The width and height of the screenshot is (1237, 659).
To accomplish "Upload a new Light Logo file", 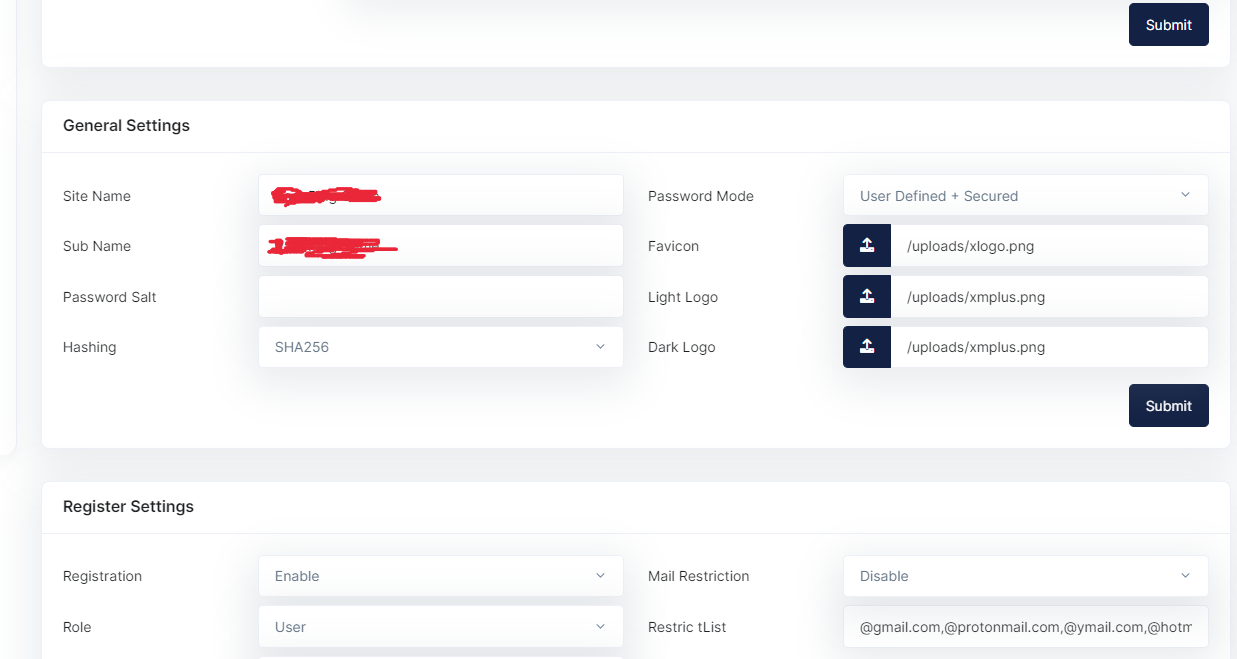I will click(x=866, y=296).
